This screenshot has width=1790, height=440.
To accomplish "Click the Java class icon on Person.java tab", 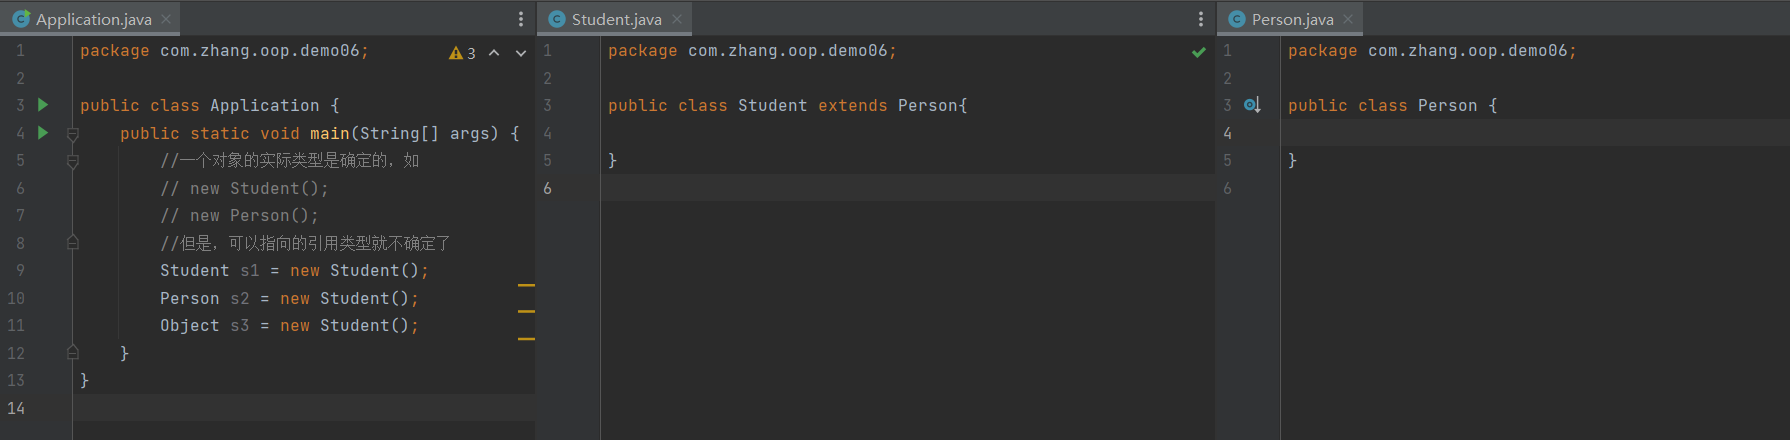I will tap(1237, 19).
